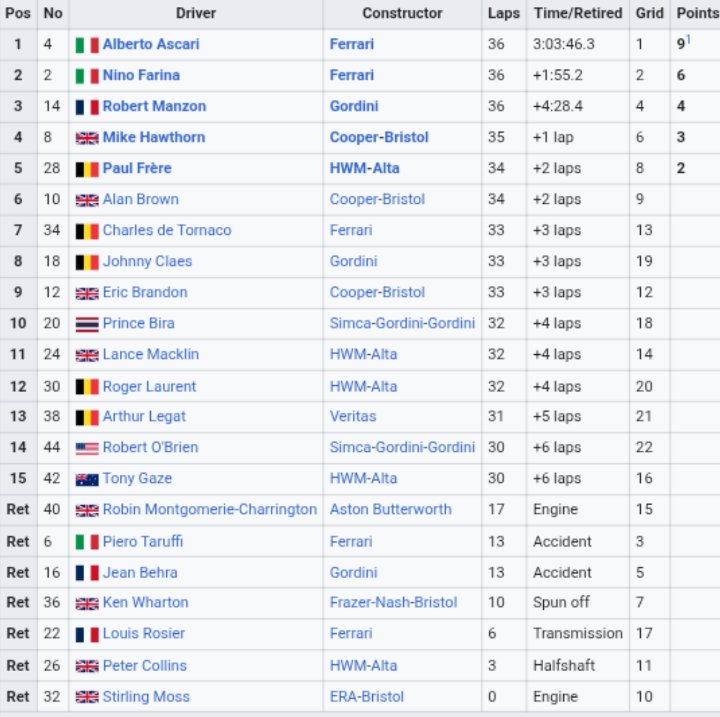Screen dimensions: 720x717
Task: Click the Thai flag beside Prince Bira
Action: pos(87,324)
